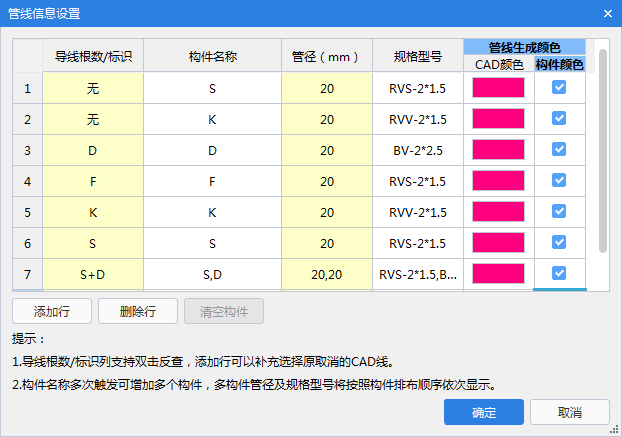Screen dimensions: 622x437
Task: Click the CAD color swatch in row 2
Action: click(498, 119)
